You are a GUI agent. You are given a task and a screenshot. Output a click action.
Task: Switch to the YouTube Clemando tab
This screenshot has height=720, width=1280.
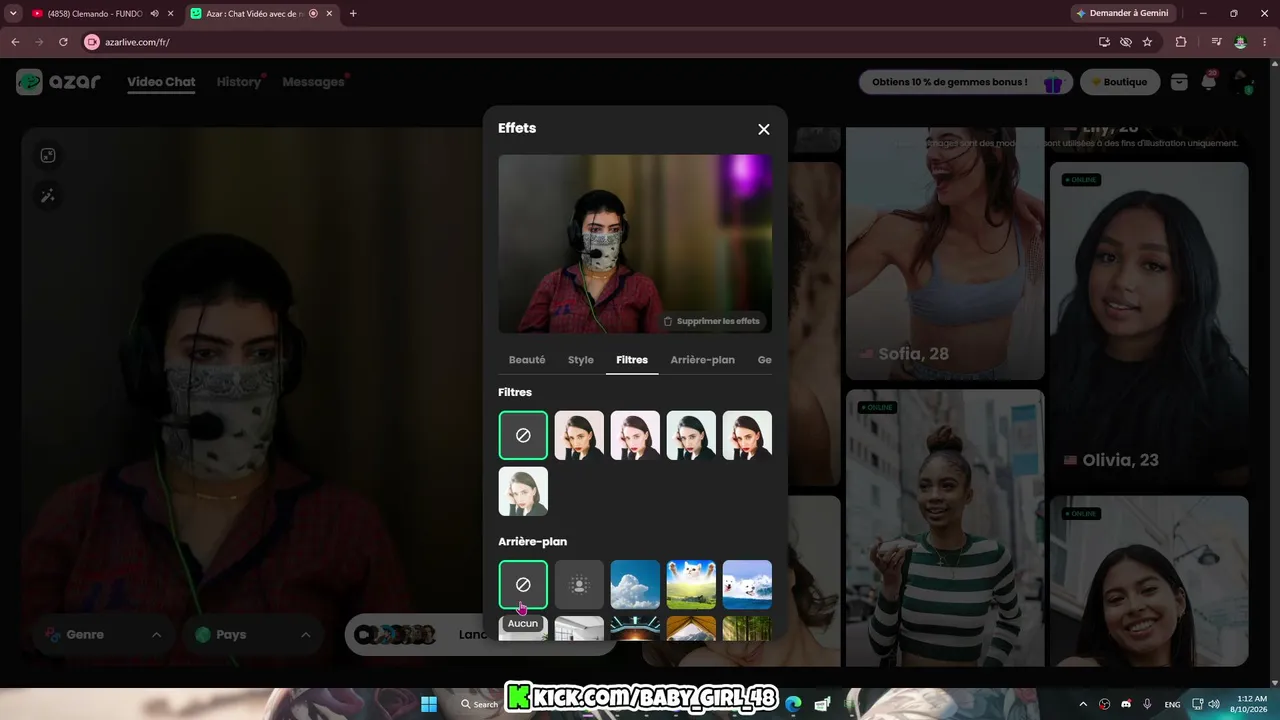95,14
